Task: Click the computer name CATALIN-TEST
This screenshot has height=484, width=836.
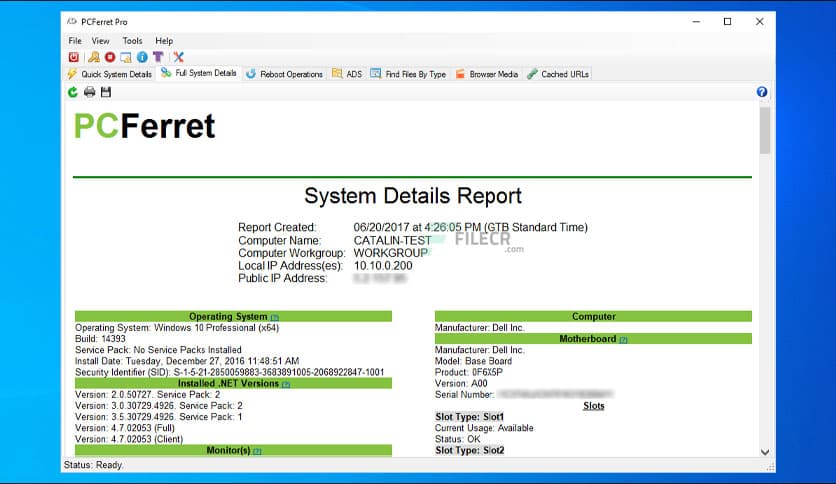Action: 392,240
